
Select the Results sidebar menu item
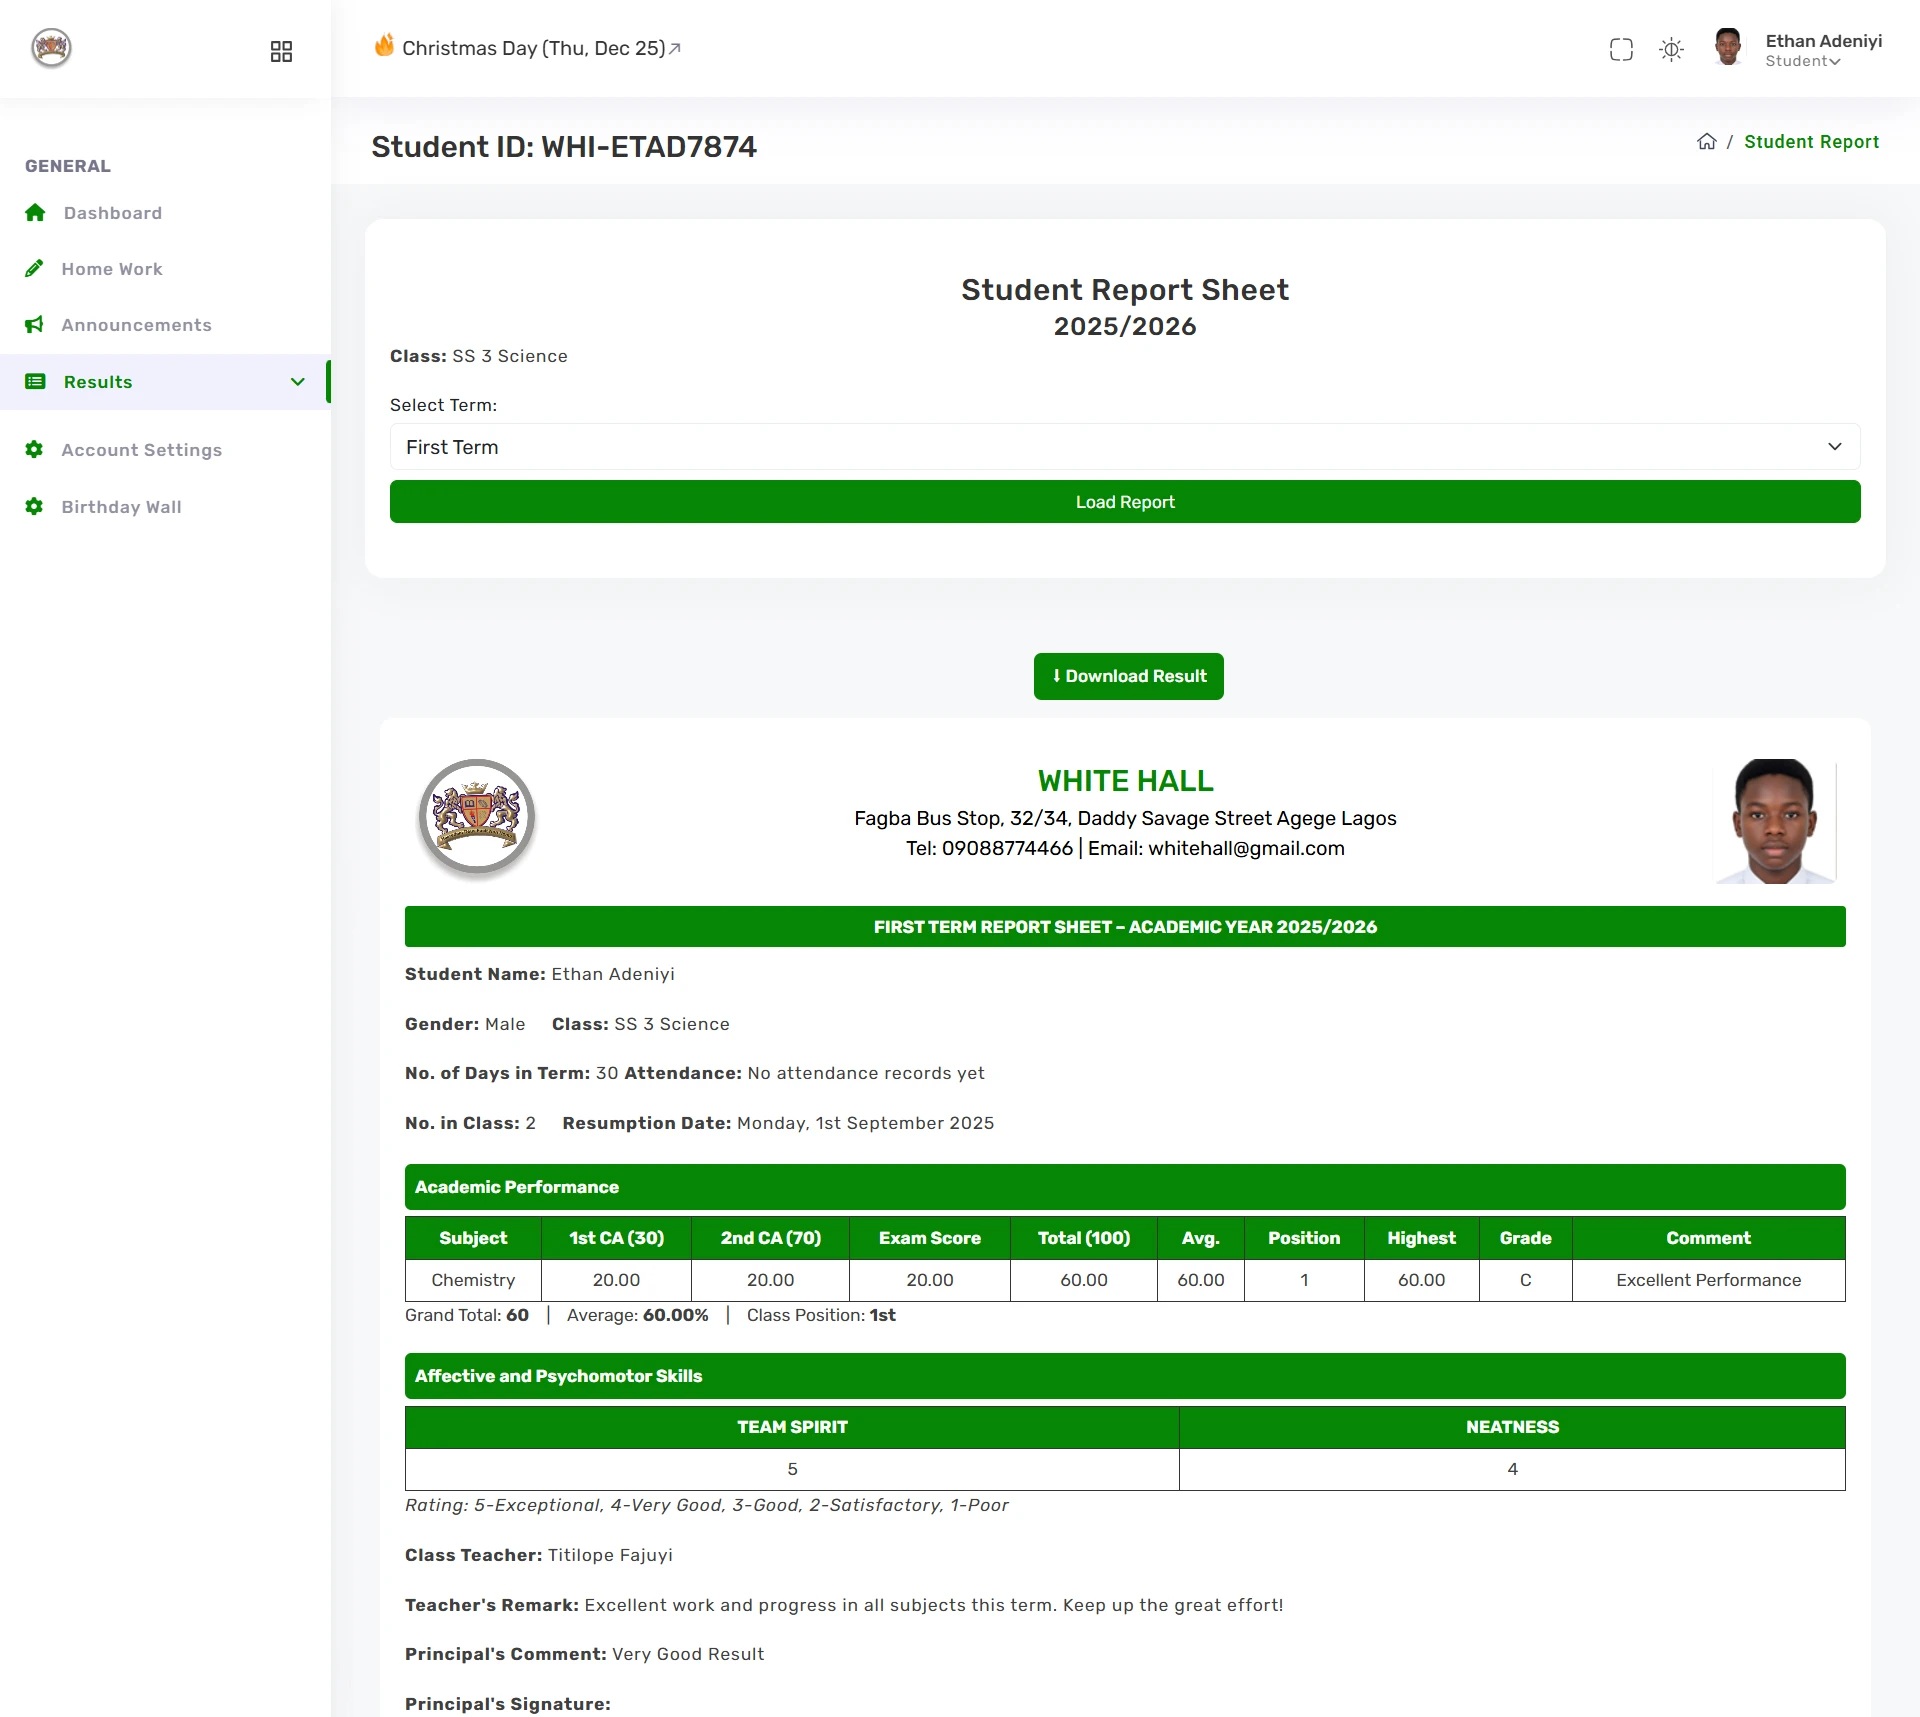165,382
